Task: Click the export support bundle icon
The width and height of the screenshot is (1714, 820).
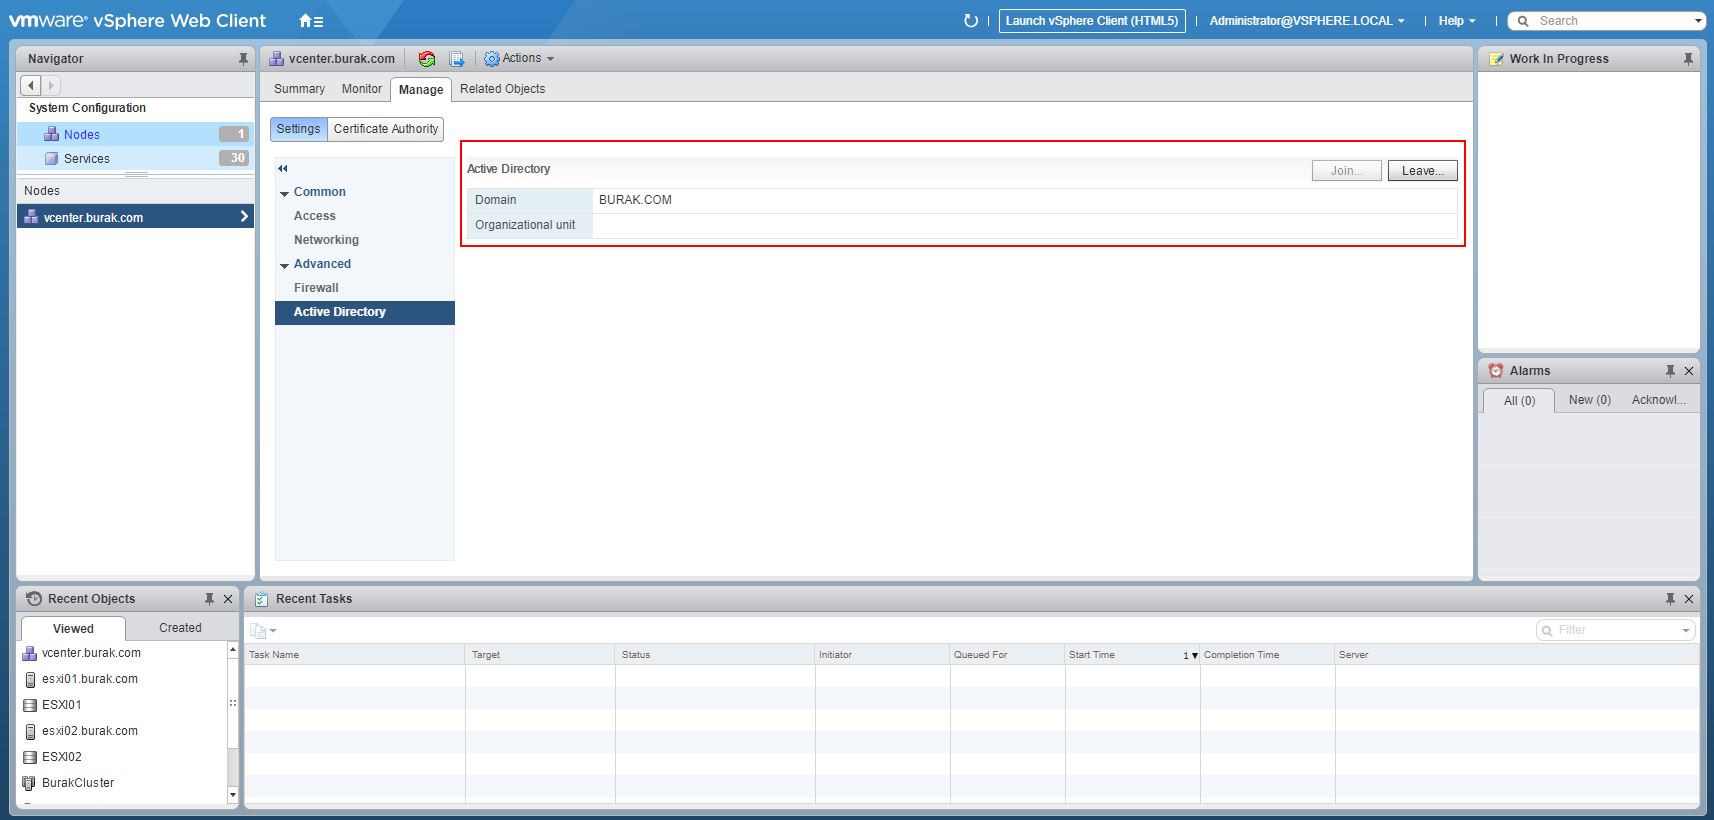Action: pyautogui.click(x=457, y=59)
